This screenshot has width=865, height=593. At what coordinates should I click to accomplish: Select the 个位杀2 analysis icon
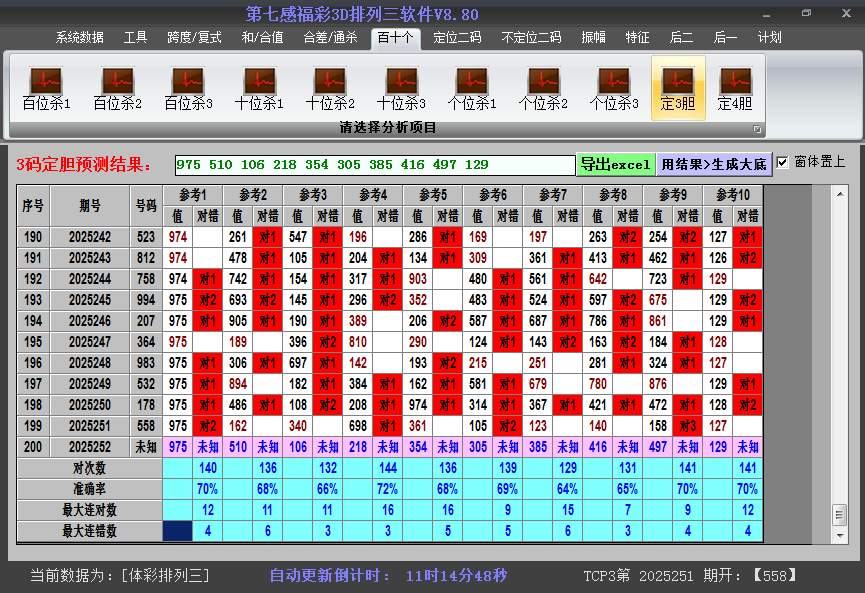click(543, 88)
